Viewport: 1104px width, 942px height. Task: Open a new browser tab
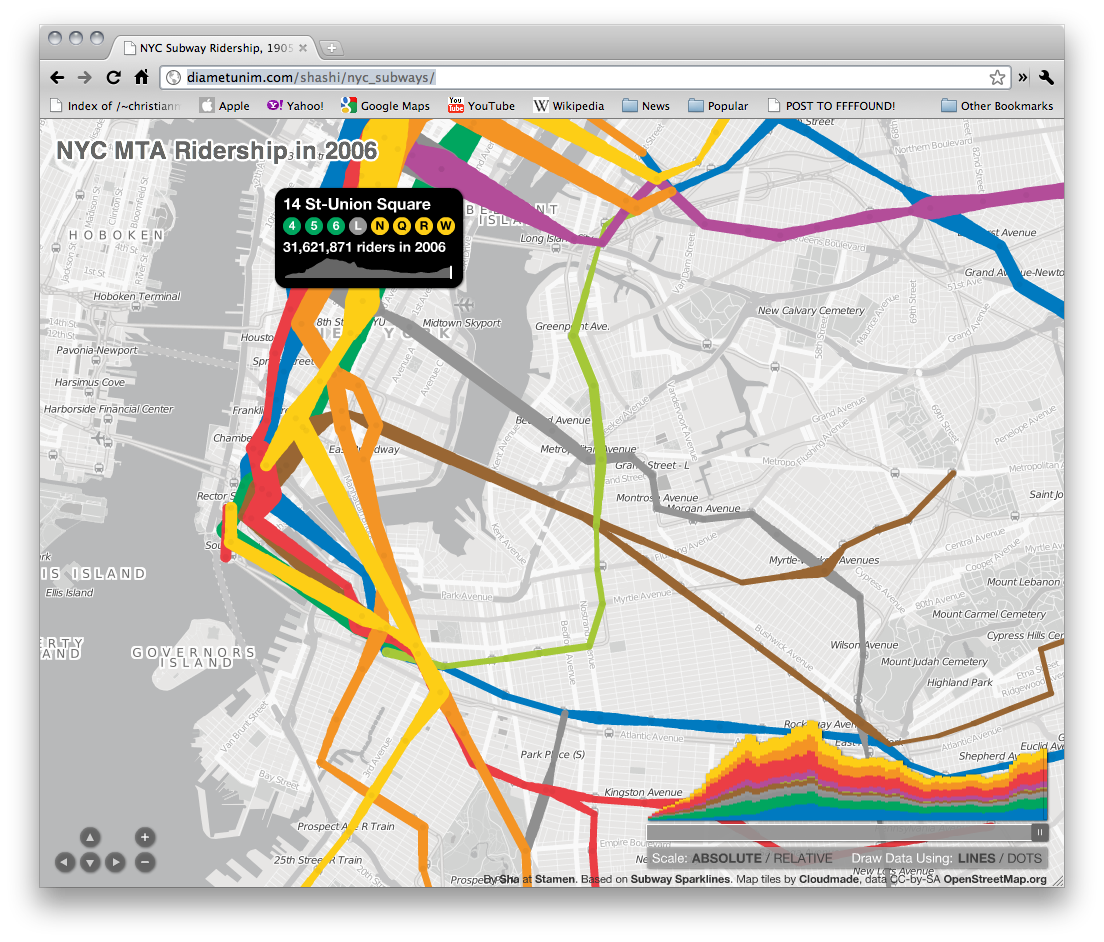coord(330,47)
